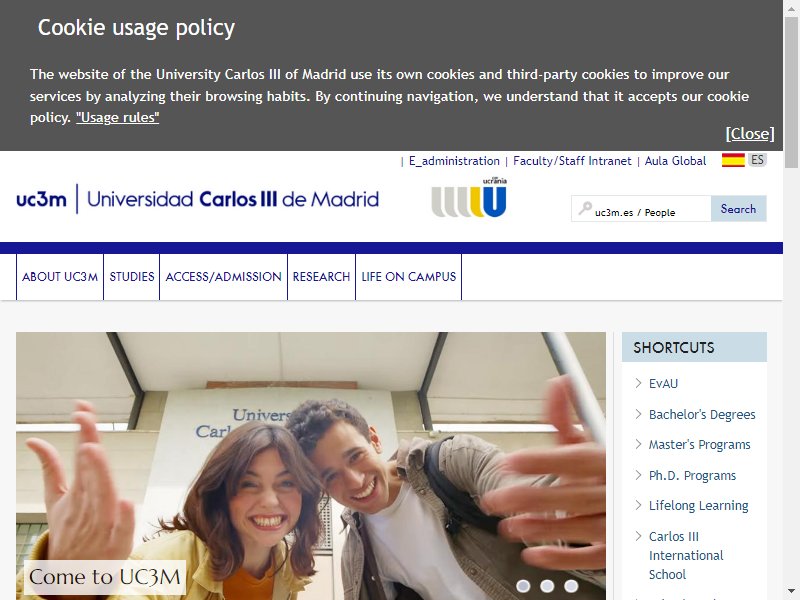Click chevron arrow beside Master's Programs

click(x=638, y=444)
